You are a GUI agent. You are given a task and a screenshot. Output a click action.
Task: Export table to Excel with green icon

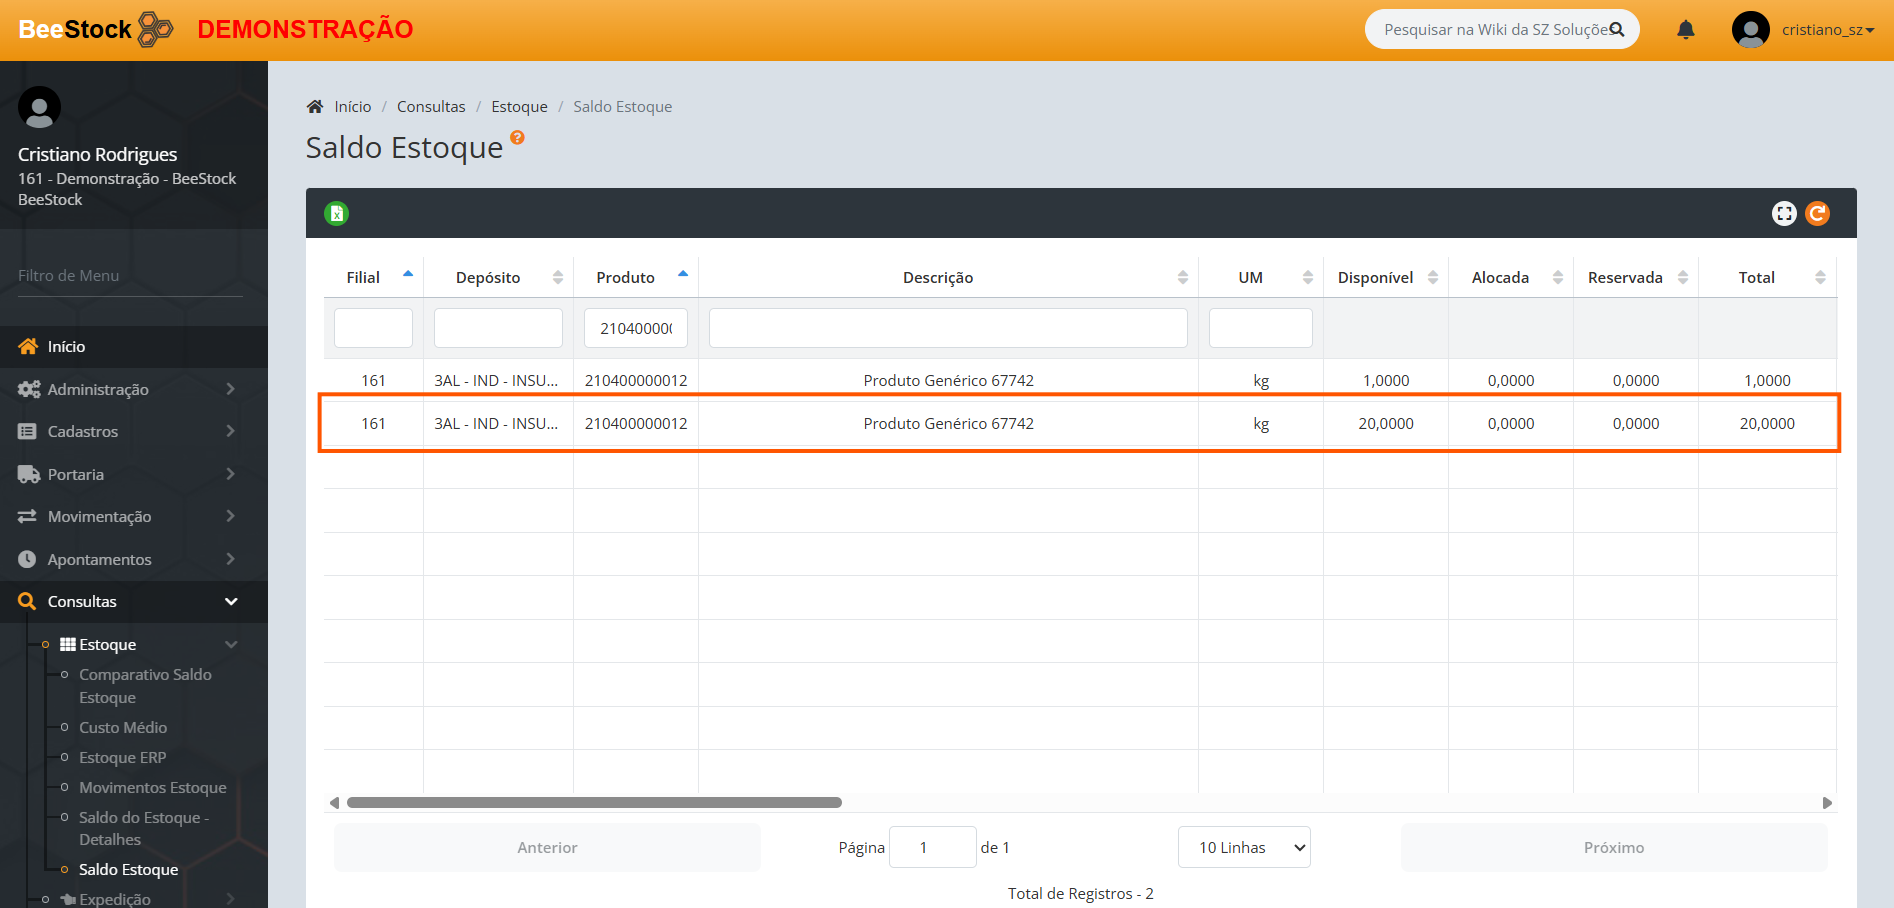point(336,213)
